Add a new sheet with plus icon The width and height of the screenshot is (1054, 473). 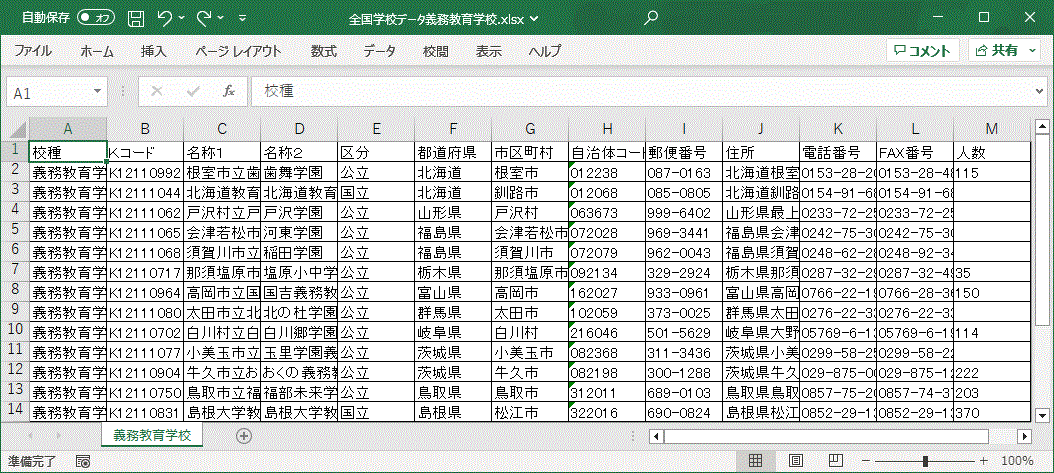click(244, 436)
